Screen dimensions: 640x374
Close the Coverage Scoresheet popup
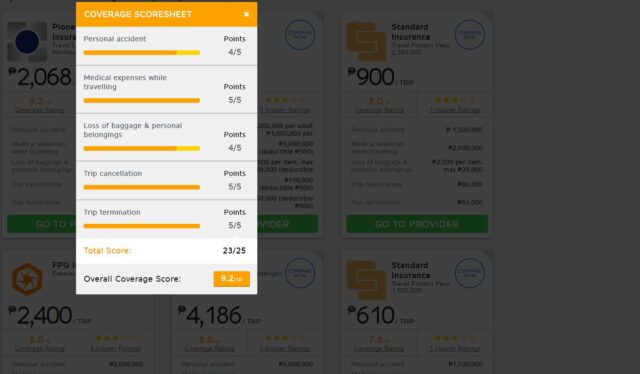tap(246, 14)
